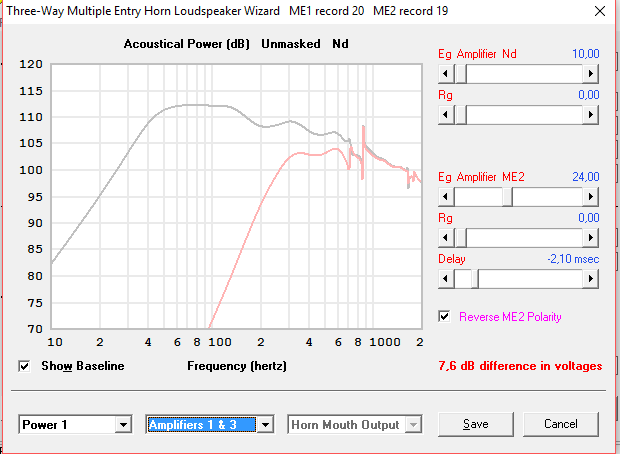Click the Nd amplifier Rg slider thumb
620x454 pixels.
pyautogui.click(x=461, y=115)
